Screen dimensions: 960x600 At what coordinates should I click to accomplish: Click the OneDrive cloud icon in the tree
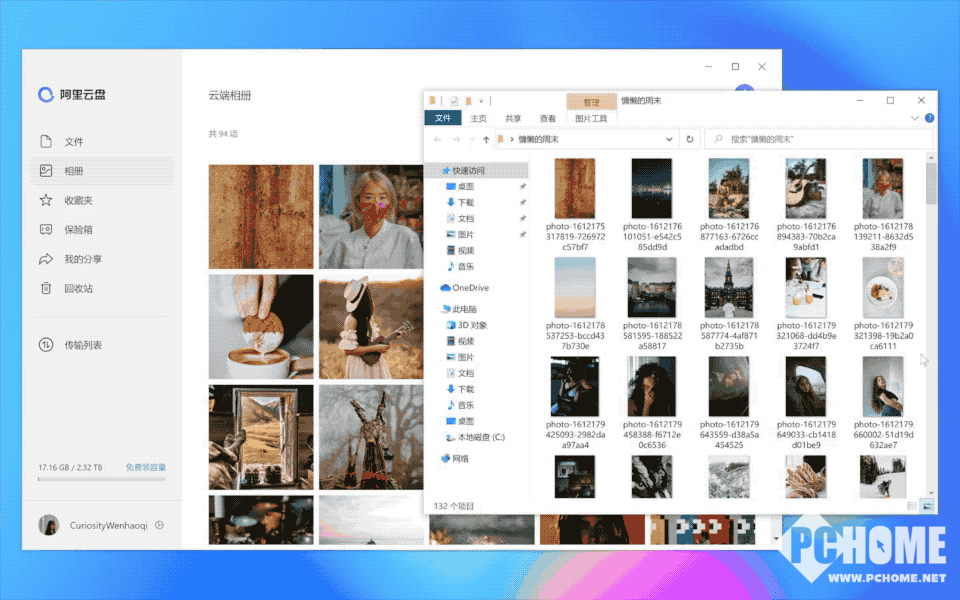click(446, 288)
